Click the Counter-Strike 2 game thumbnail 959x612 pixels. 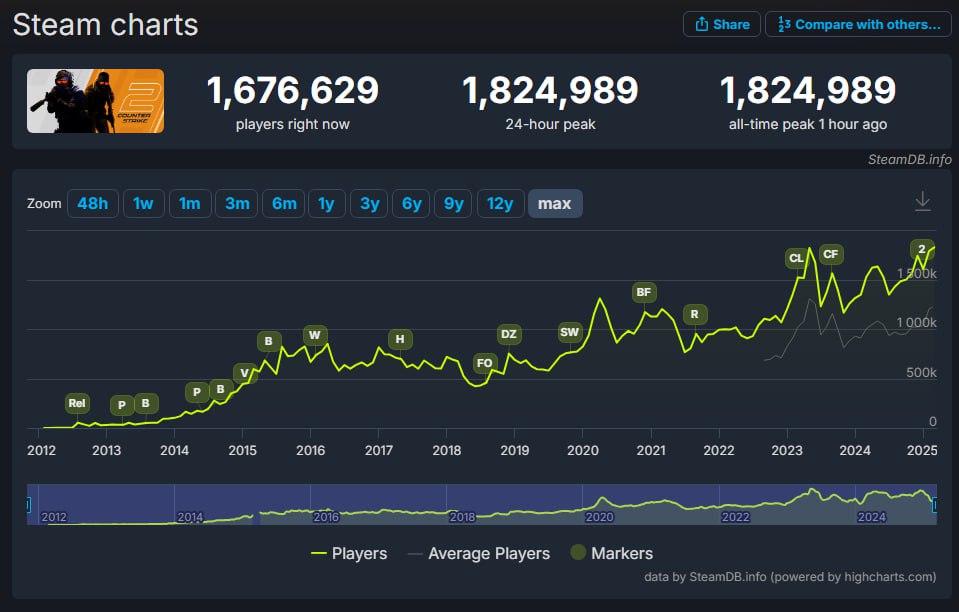96,101
